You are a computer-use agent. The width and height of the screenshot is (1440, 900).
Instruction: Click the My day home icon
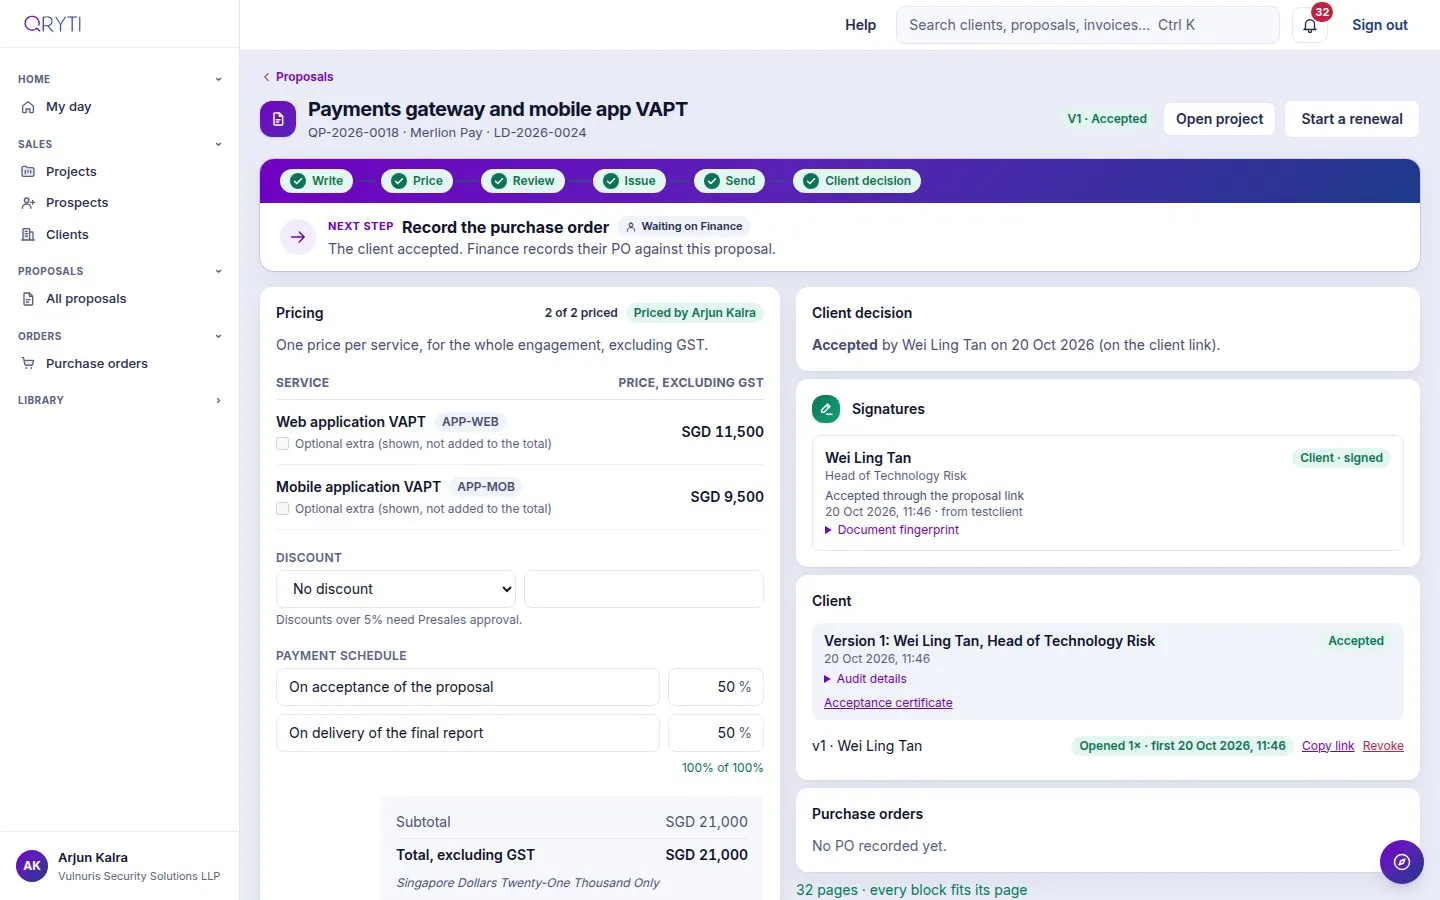(x=28, y=107)
